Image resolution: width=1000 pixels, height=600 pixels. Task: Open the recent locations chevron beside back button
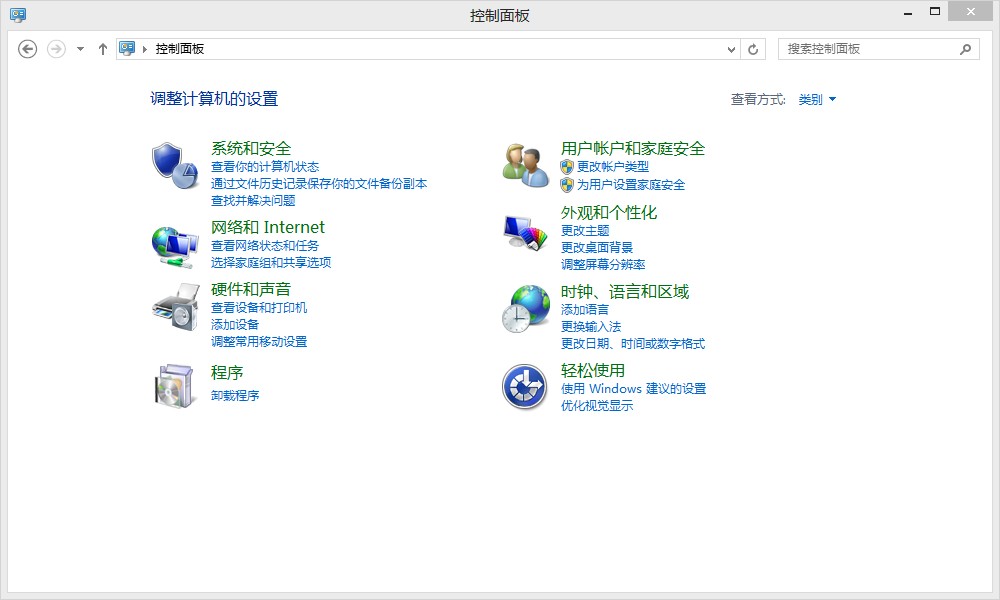[x=79, y=48]
